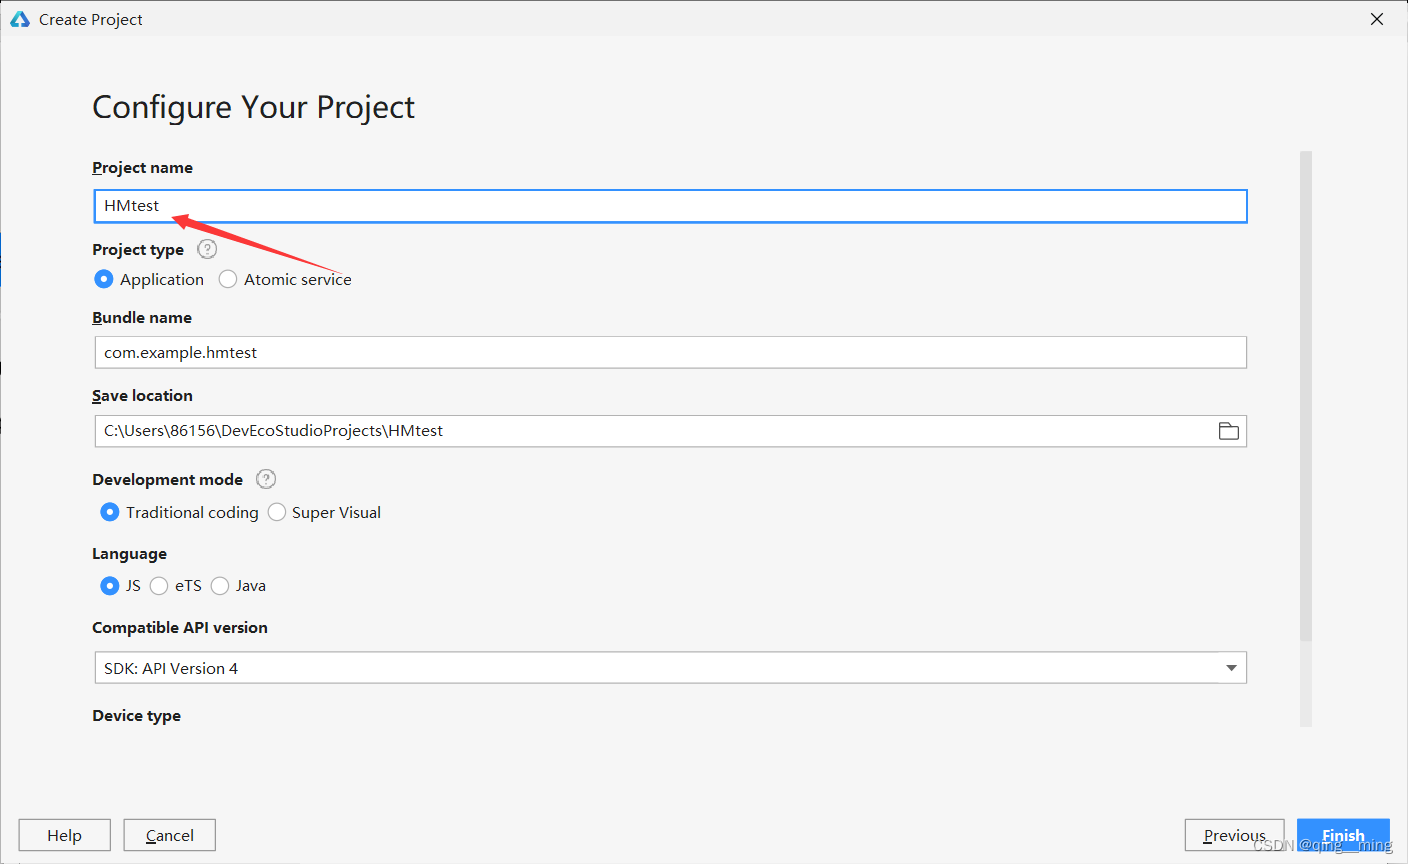This screenshot has height=864, width=1408.
Task: Select Atomic service project type
Action: pyautogui.click(x=285, y=279)
